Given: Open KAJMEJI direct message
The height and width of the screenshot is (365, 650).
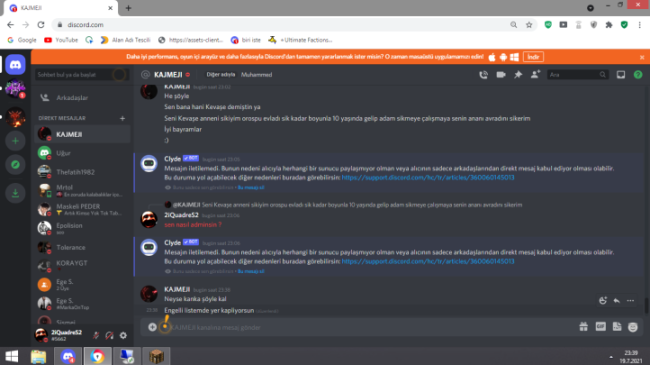Looking at the screenshot, I should (x=82, y=134).
